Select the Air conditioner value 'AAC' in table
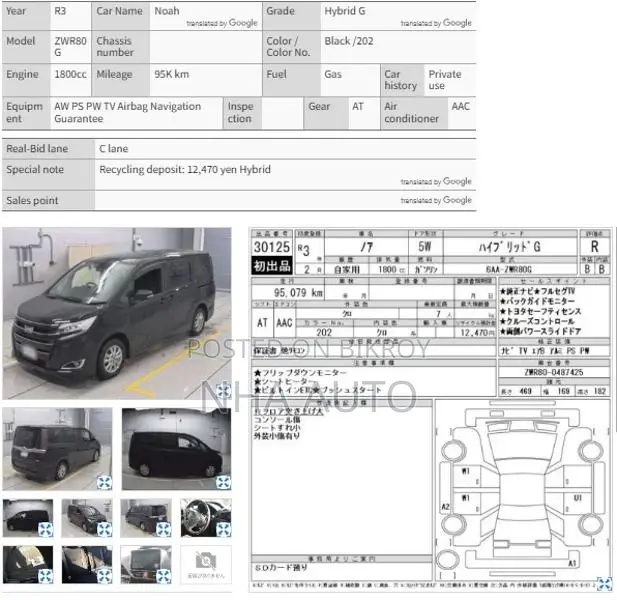617x600 pixels. click(x=460, y=107)
